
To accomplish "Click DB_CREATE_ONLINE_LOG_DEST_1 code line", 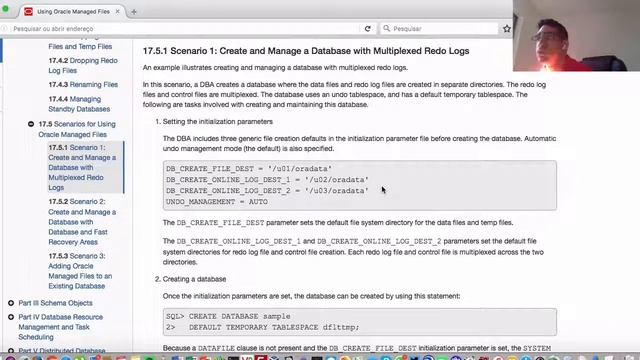I will 267,180.
